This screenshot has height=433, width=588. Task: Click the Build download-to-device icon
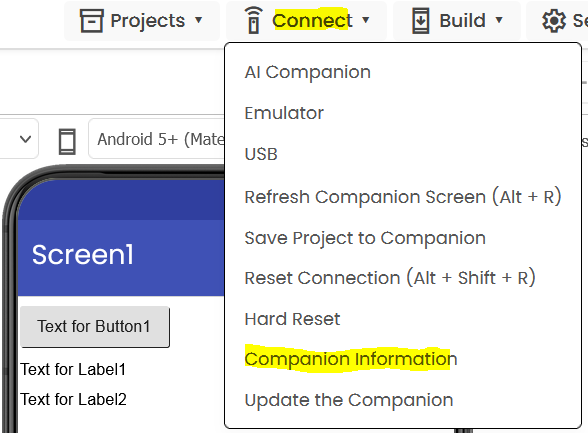pyautogui.click(x=420, y=21)
